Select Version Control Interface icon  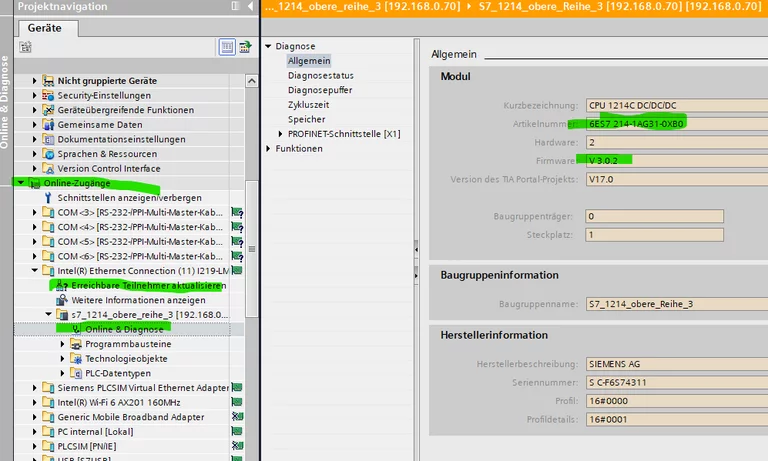(x=48, y=169)
